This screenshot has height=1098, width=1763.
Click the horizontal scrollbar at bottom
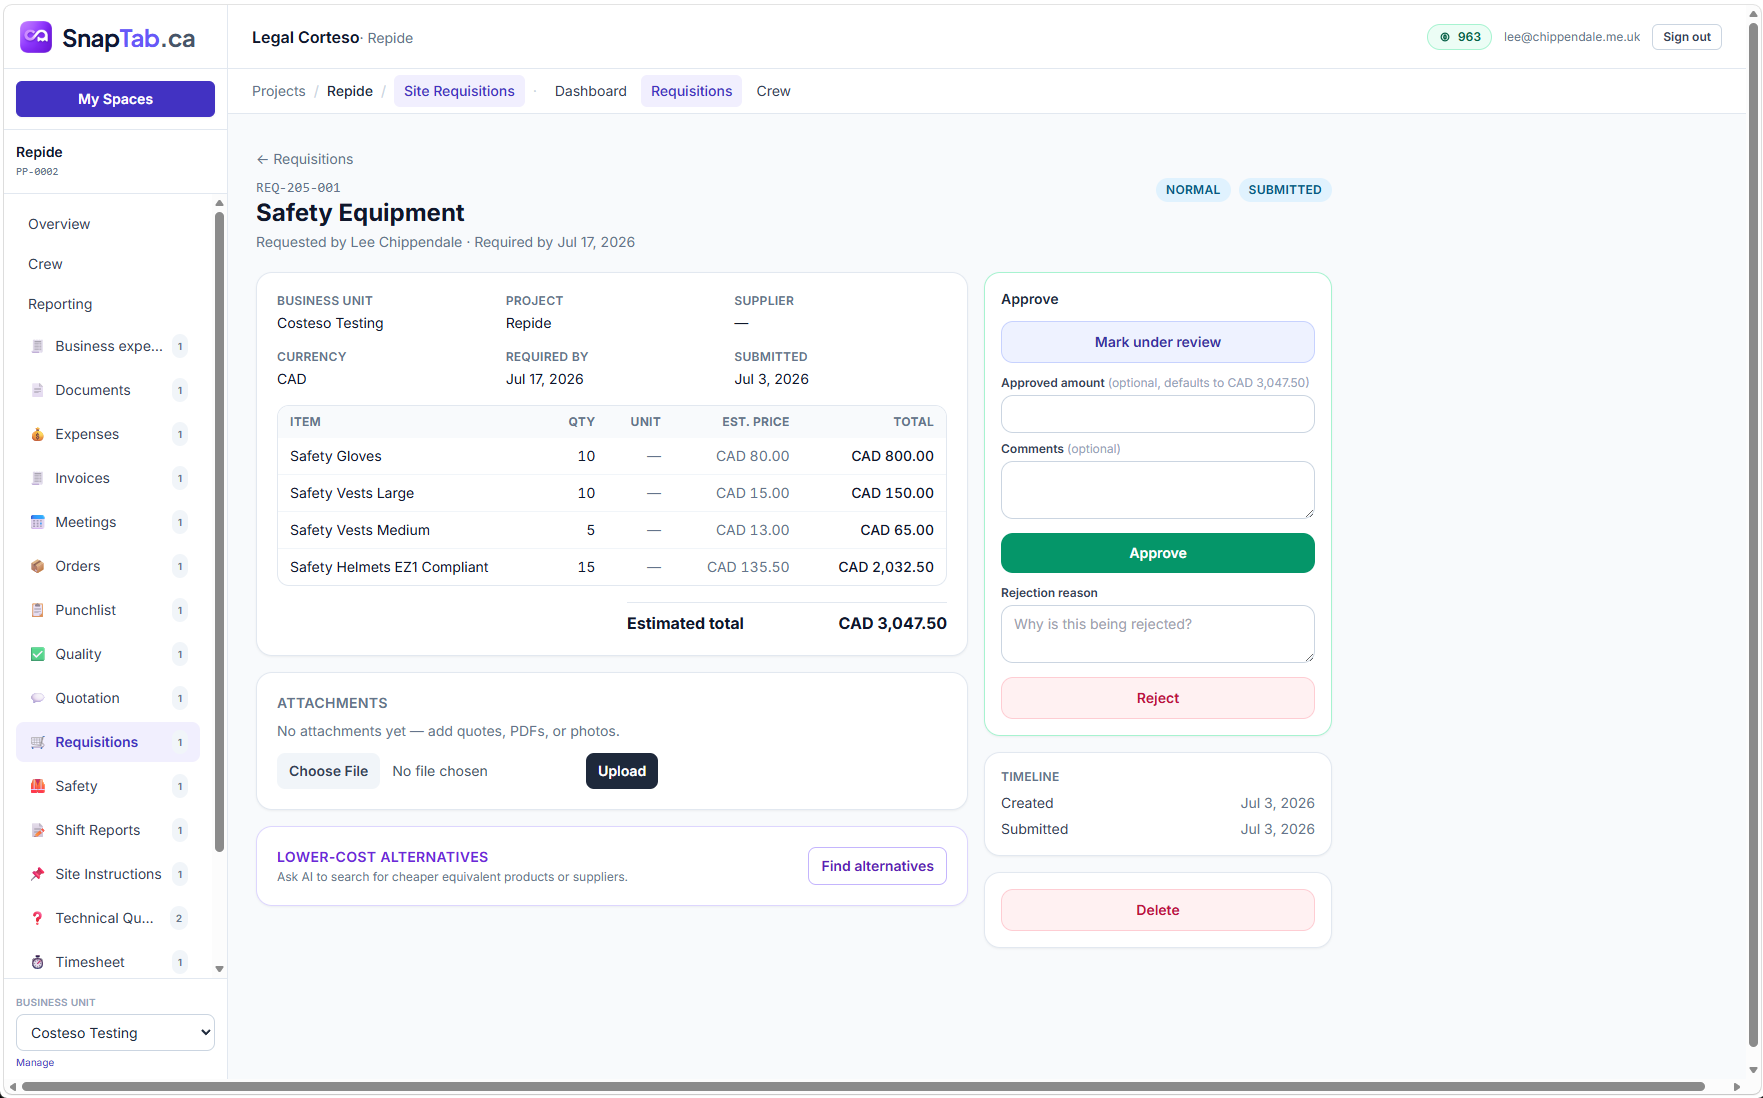pos(862,1086)
